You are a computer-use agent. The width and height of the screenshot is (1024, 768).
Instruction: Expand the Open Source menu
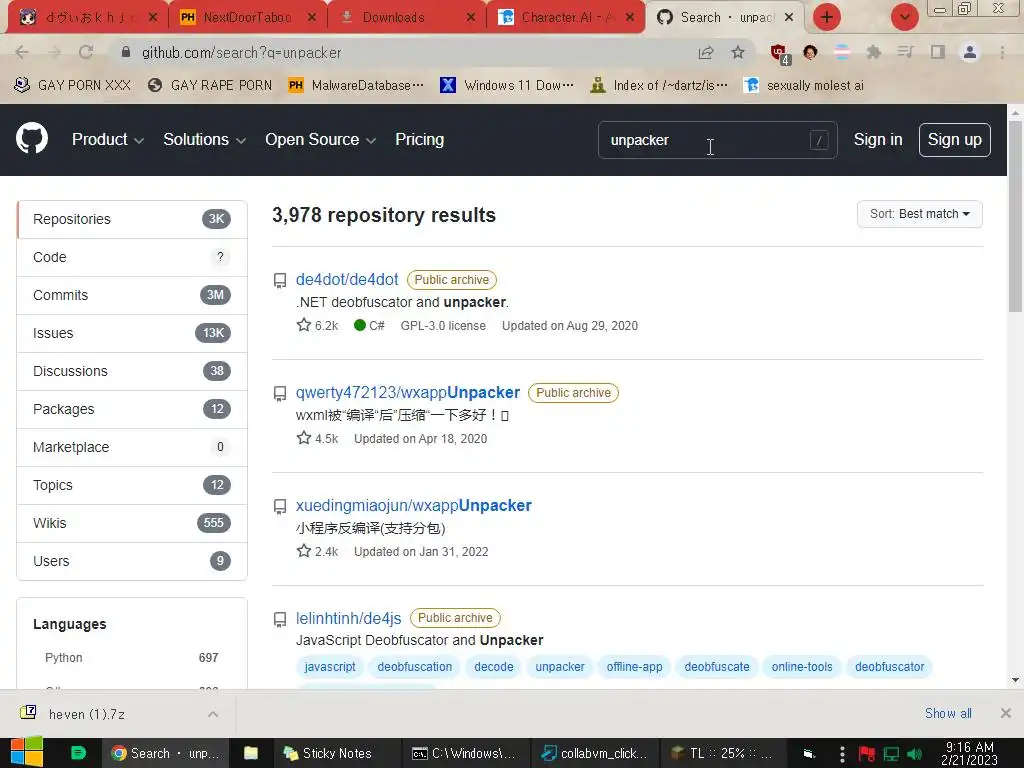320,139
